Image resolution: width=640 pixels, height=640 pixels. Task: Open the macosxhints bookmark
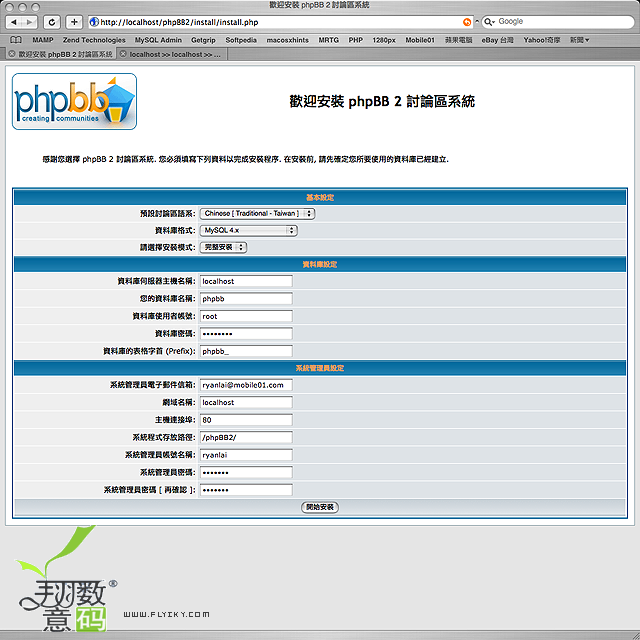click(287, 40)
